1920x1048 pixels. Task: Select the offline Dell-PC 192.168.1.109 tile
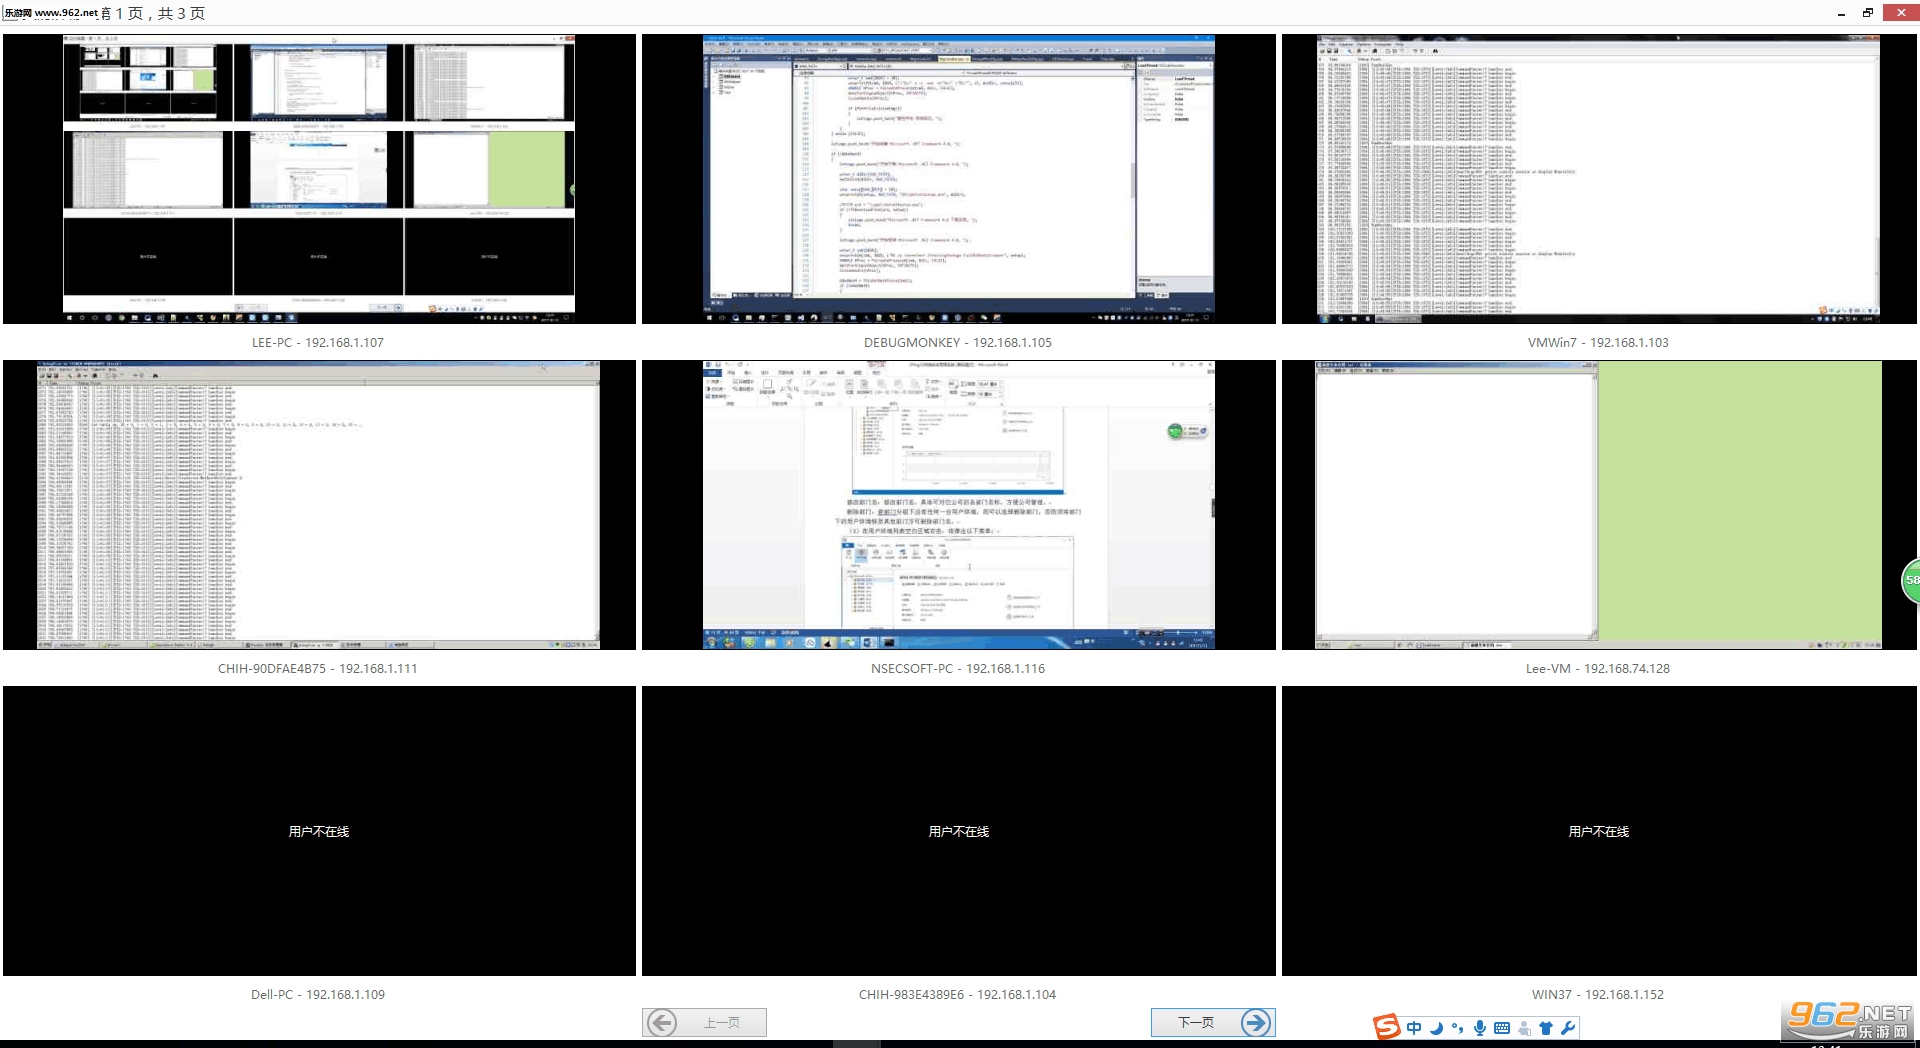pos(319,831)
